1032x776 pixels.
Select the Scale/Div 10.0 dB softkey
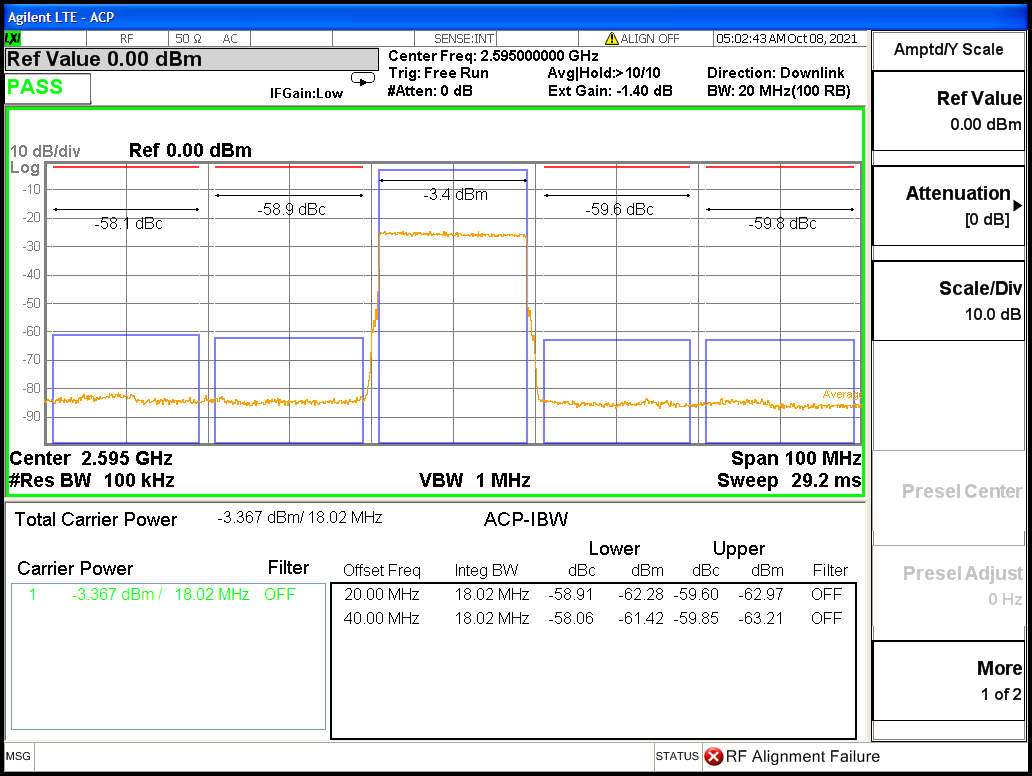pos(948,300)
